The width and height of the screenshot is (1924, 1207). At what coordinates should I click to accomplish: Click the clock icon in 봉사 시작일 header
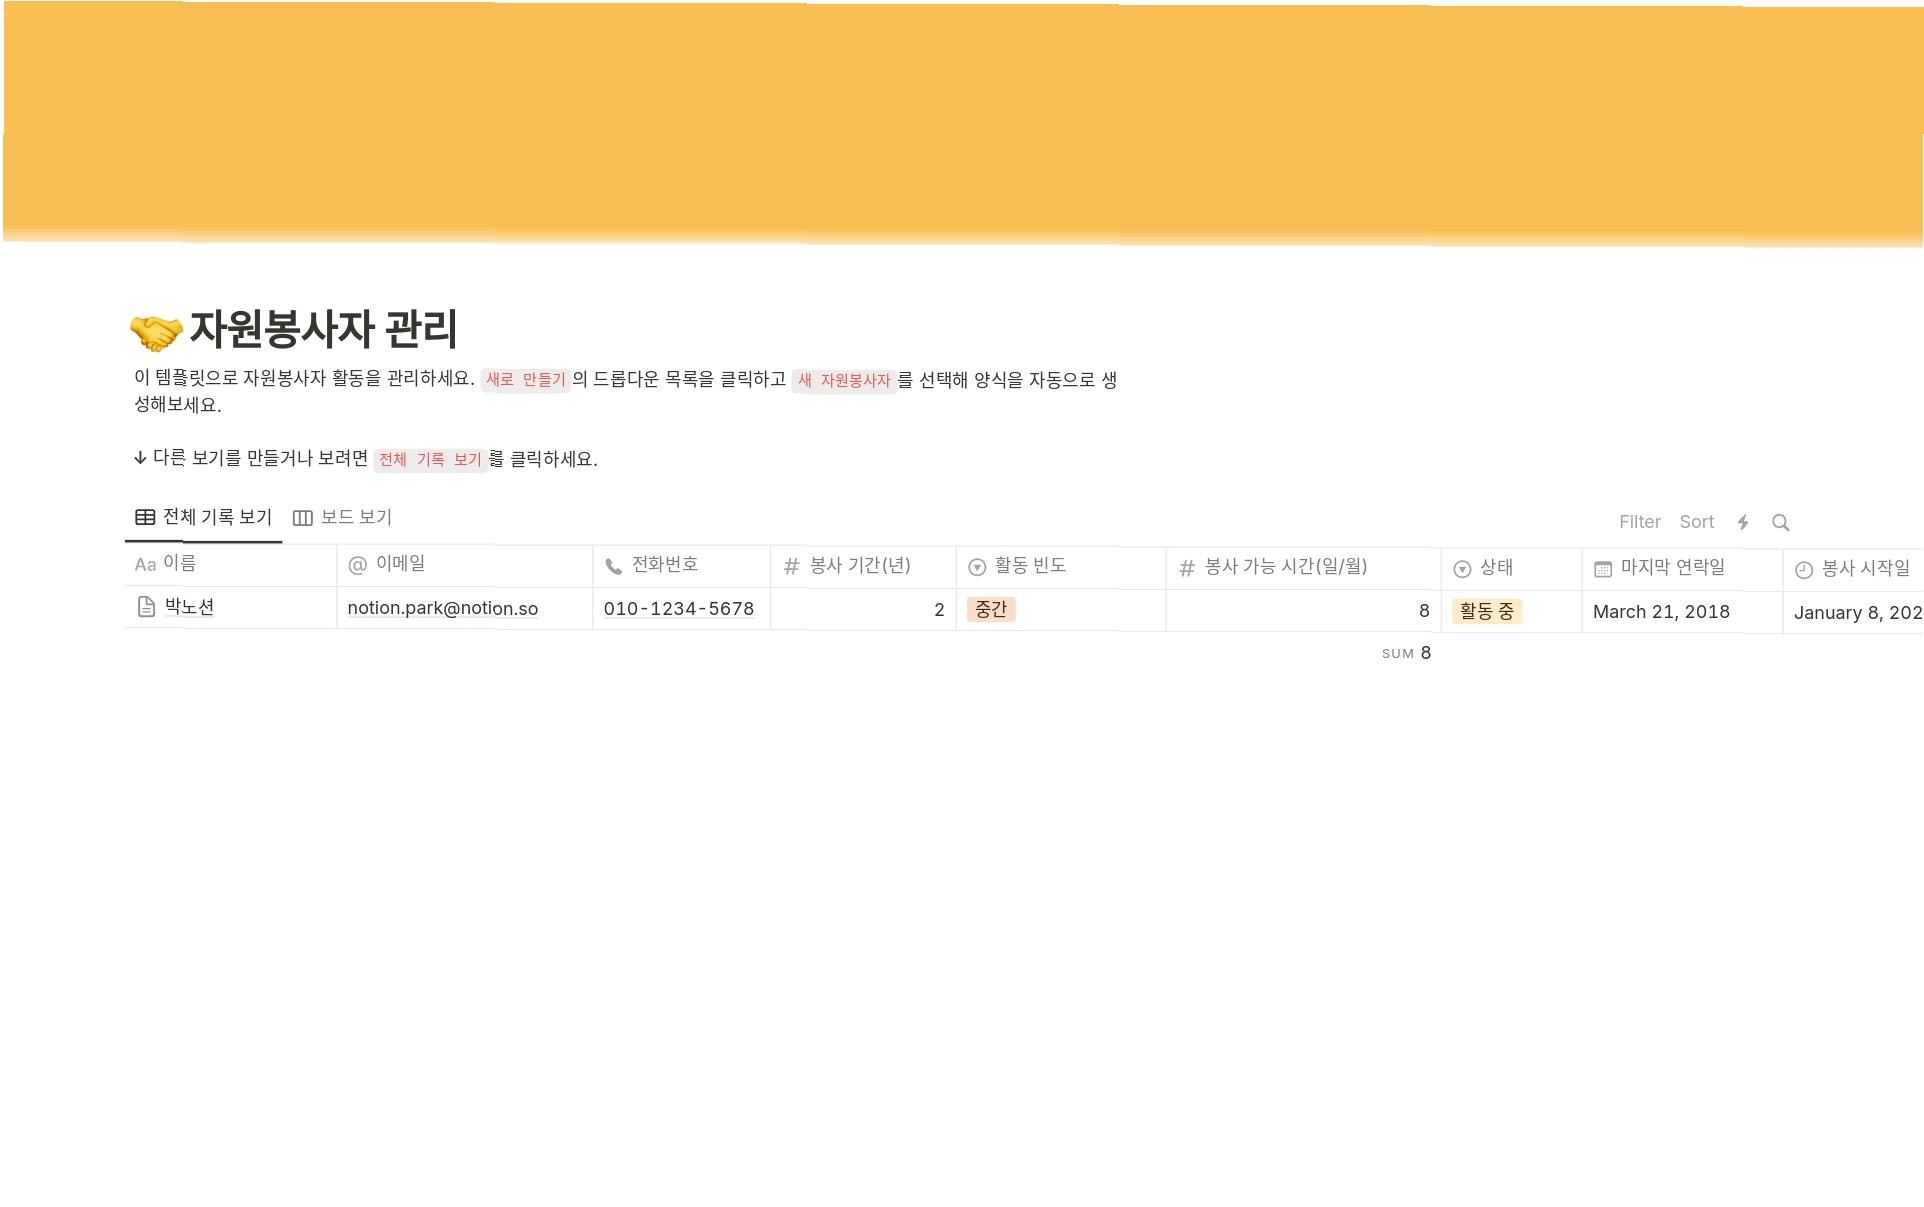[x=1803, y=569]
